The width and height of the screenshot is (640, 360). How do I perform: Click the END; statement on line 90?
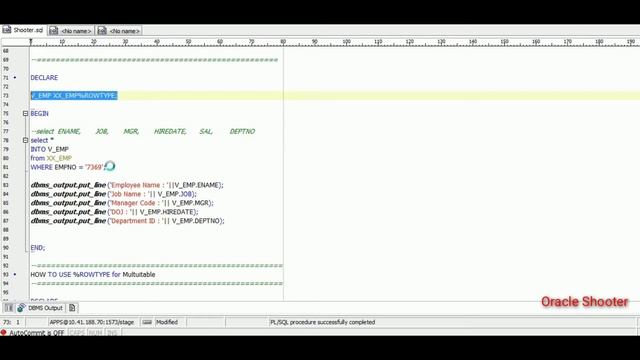tap(38, 247)
